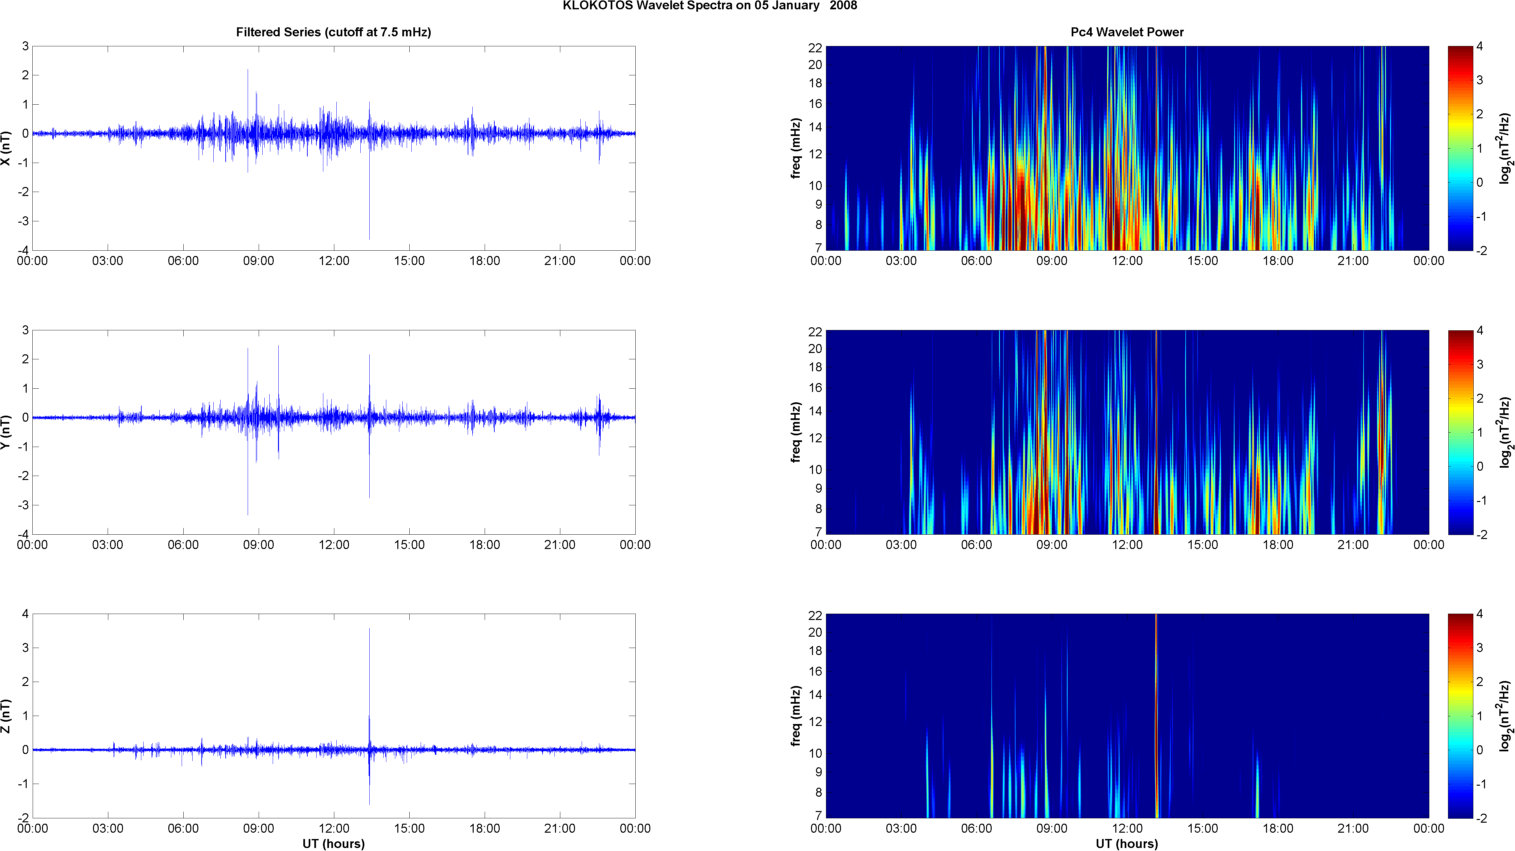Click the 18:00 tick label under the Z time series

coord(485,829)
